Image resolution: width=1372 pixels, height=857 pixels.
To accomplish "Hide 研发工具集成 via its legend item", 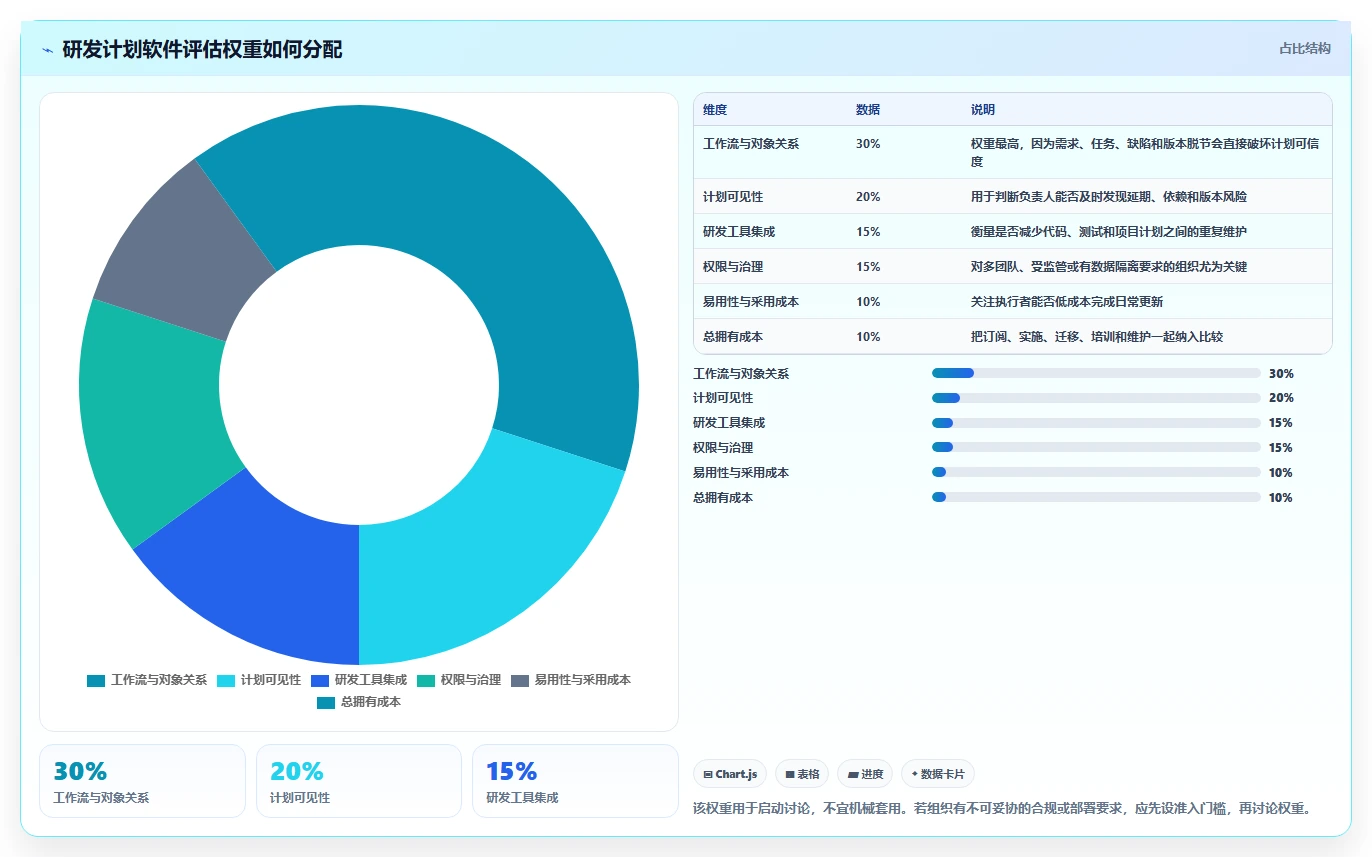I will tap(359, 680).
